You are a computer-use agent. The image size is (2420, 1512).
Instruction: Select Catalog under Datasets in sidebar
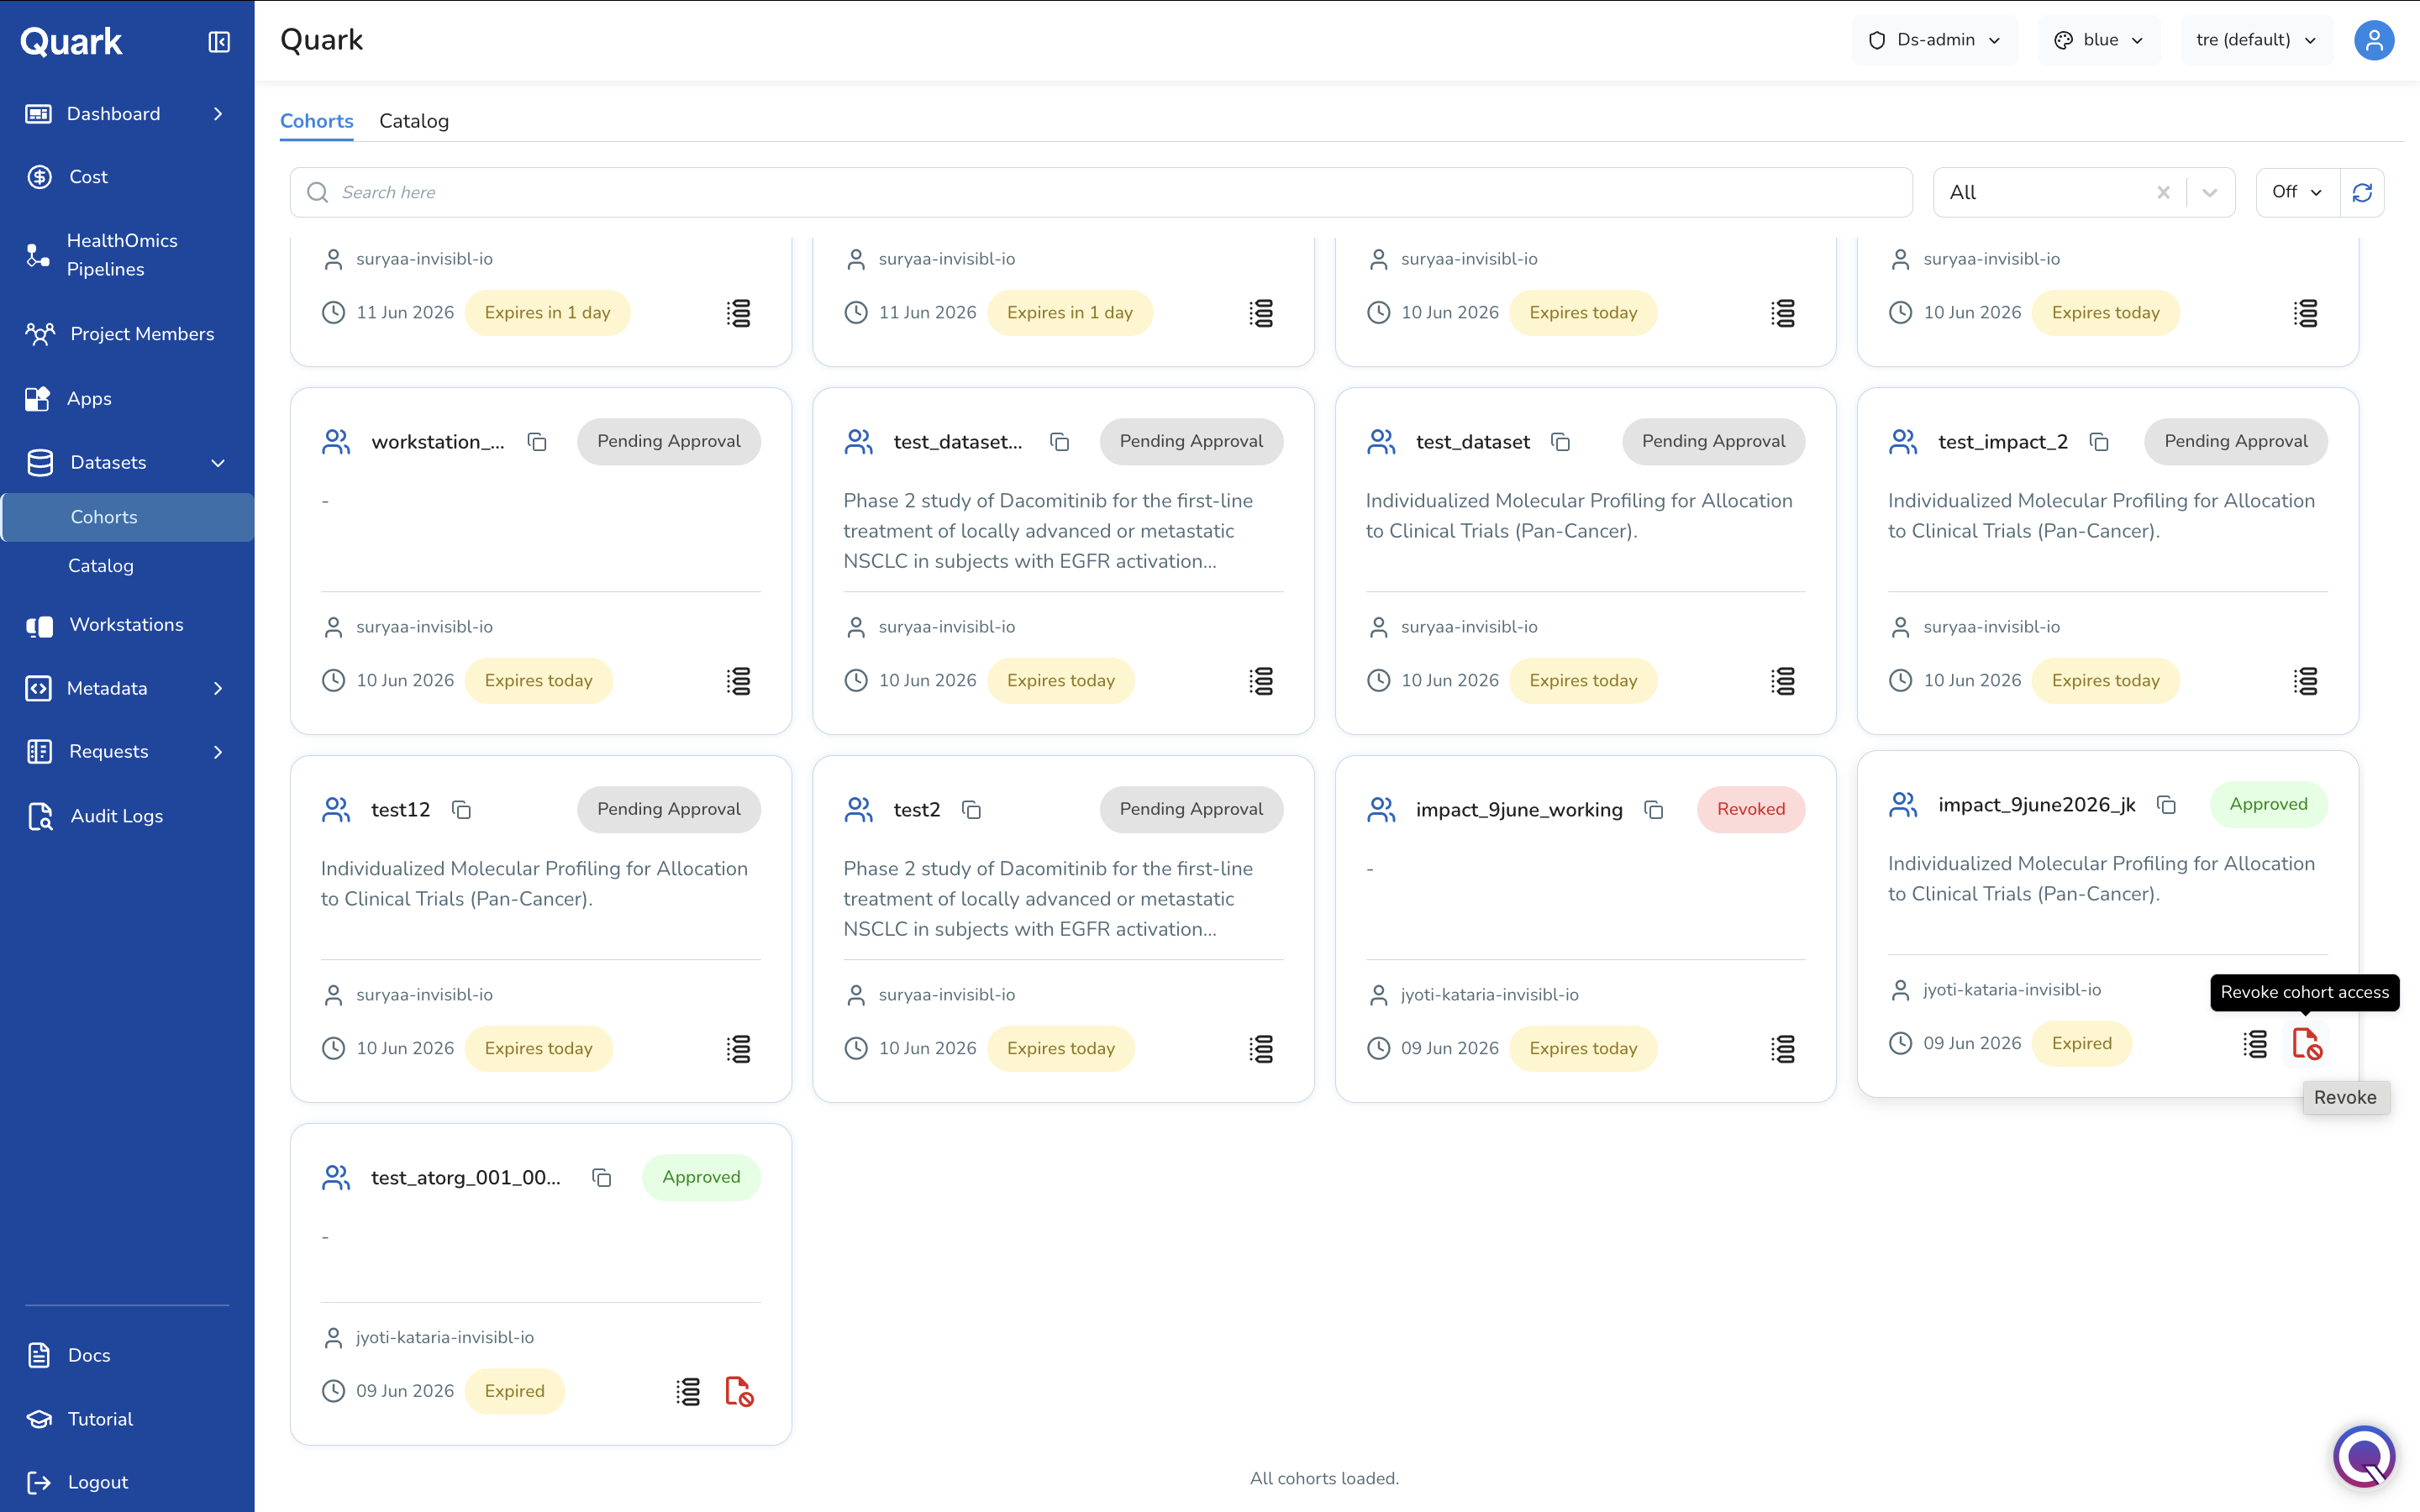click(x=127, y=566)
